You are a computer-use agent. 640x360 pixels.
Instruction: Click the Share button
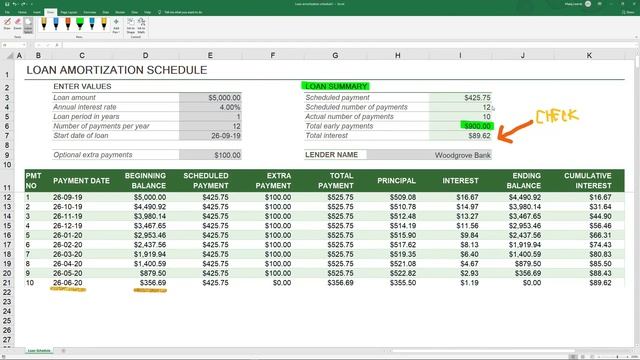[629, 12]
